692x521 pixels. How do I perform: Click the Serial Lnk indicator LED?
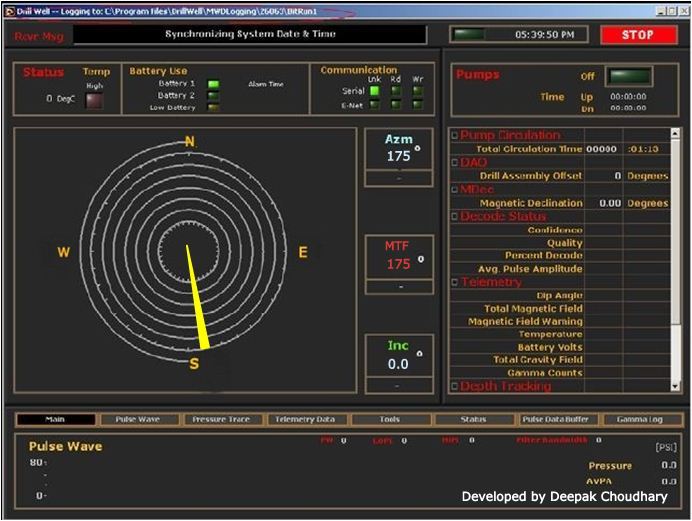(374, 91)
